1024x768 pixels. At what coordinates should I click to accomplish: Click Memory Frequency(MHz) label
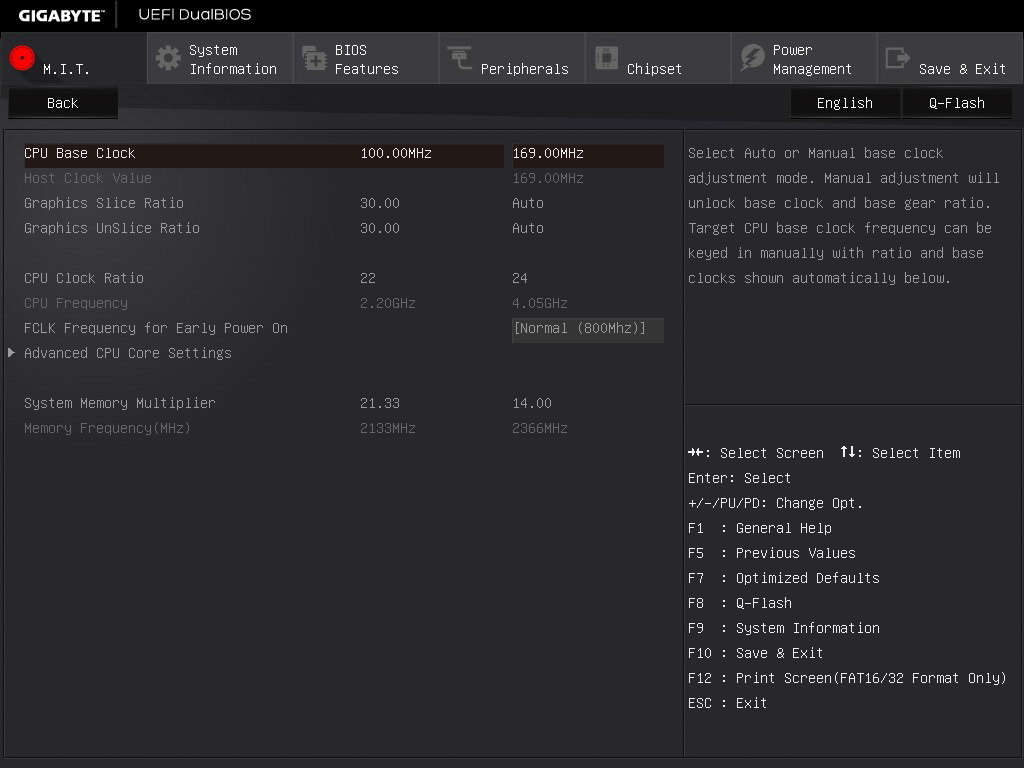tap(107, 428)
